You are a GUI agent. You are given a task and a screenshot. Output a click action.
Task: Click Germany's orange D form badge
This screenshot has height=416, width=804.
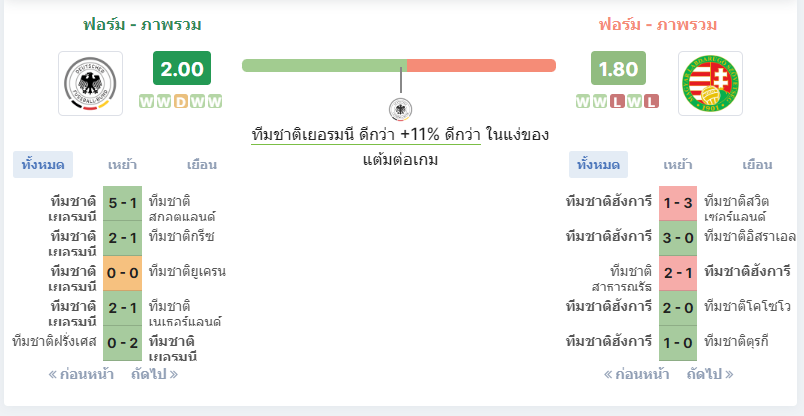point(180,102)
